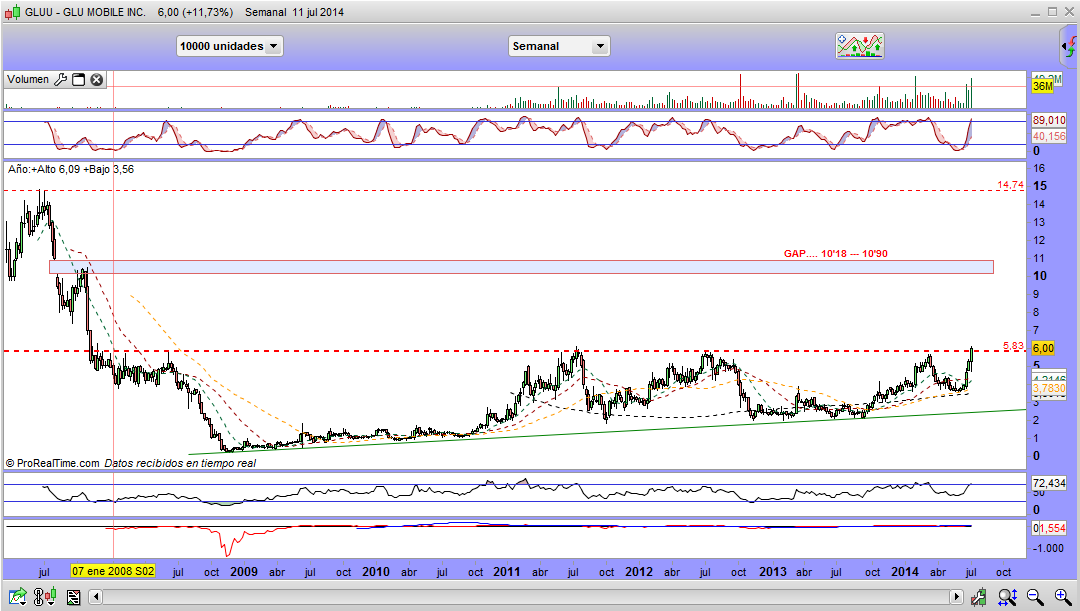The width and height of the screenshot is (1080, 611).
Task: Zoom out with the minus magnifier
Action: click(x=1035, y=597)
